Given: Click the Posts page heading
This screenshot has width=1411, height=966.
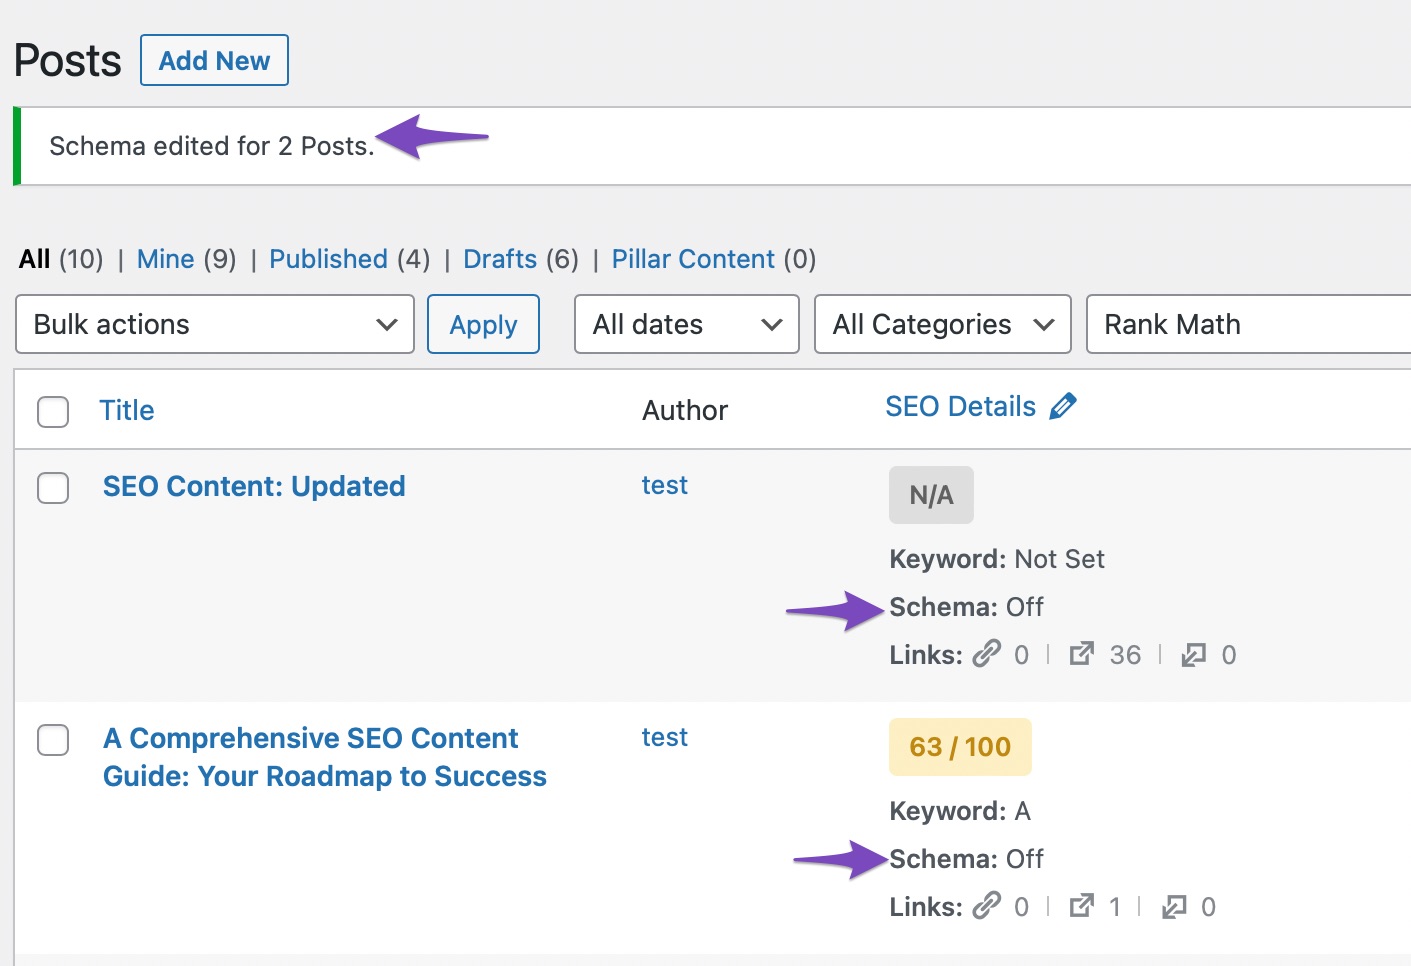Looking at the screenshot, I should point(68,61).
